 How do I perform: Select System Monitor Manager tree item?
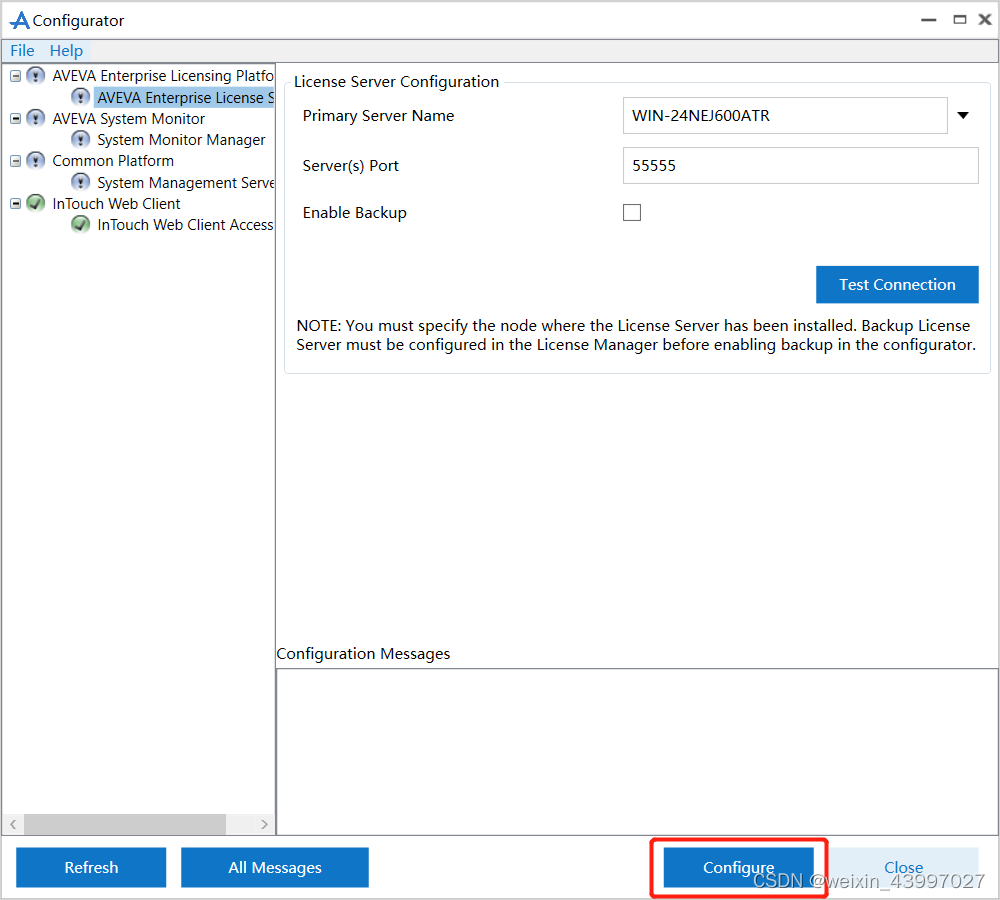click(181, 140)
